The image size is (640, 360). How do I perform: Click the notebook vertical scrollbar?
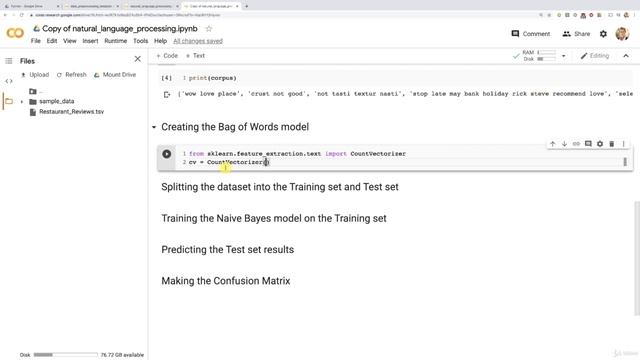point(637,258)
